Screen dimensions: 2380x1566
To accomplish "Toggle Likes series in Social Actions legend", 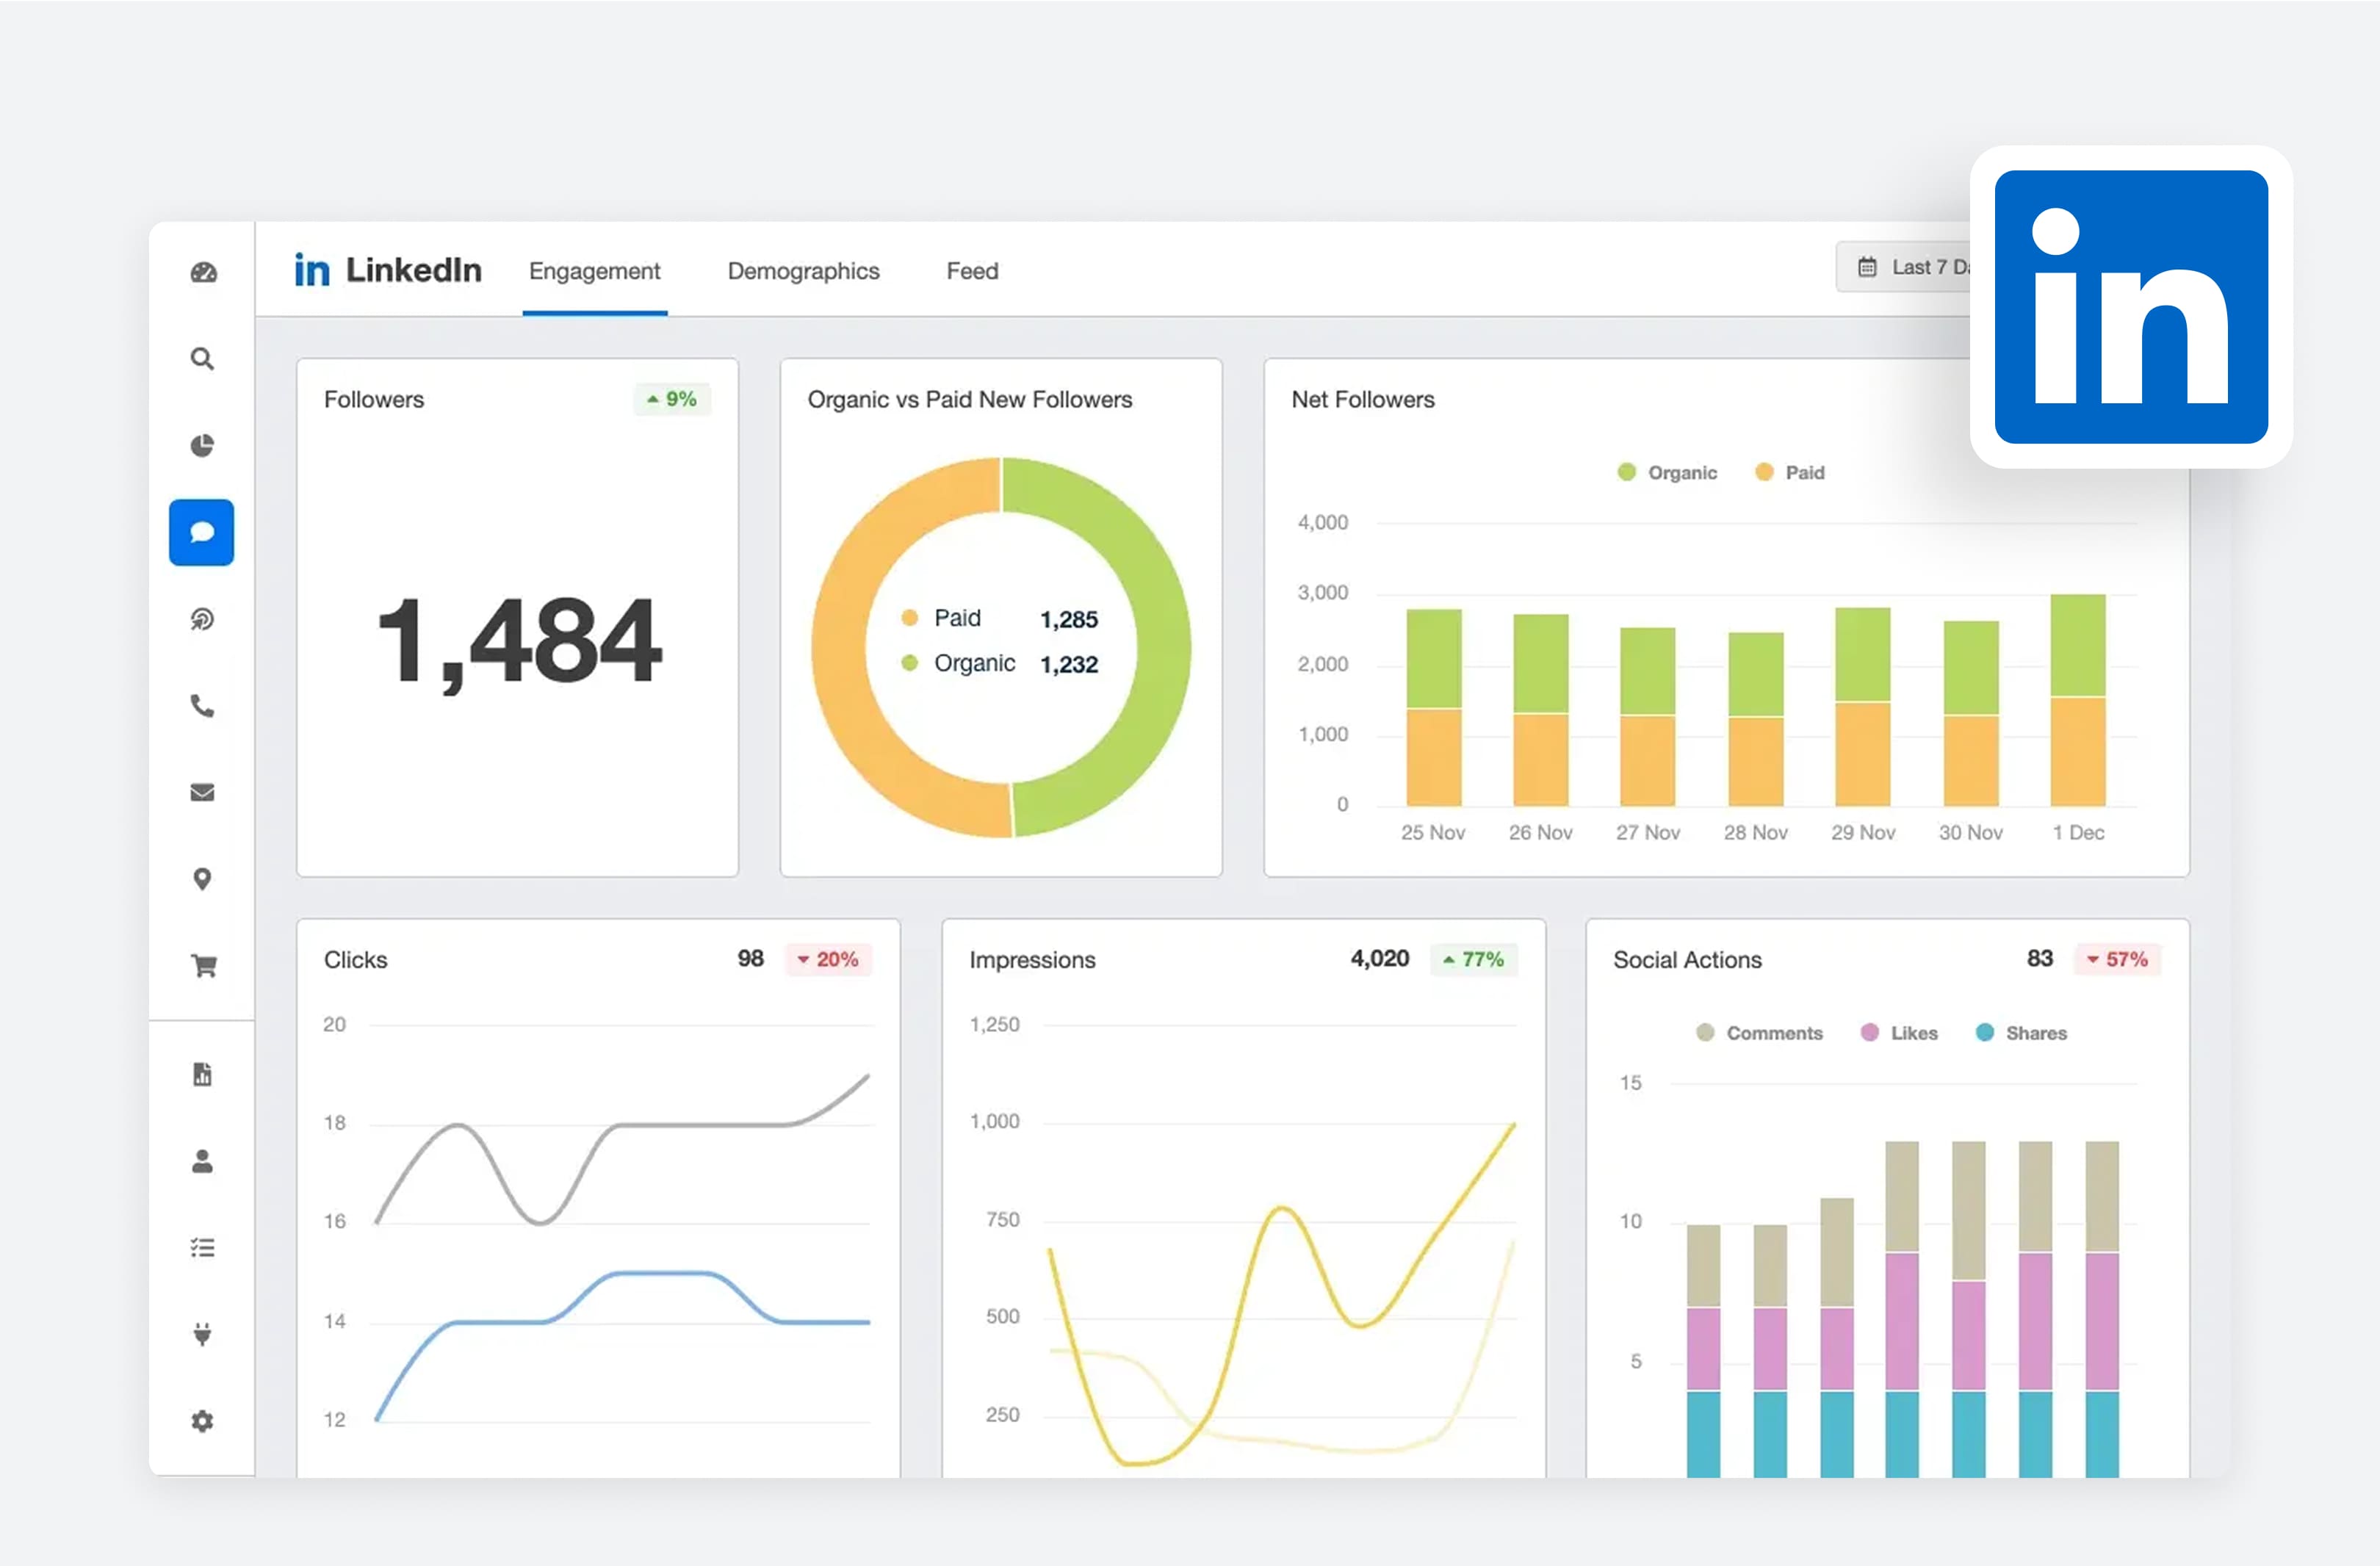I will coord(1899,1033).
